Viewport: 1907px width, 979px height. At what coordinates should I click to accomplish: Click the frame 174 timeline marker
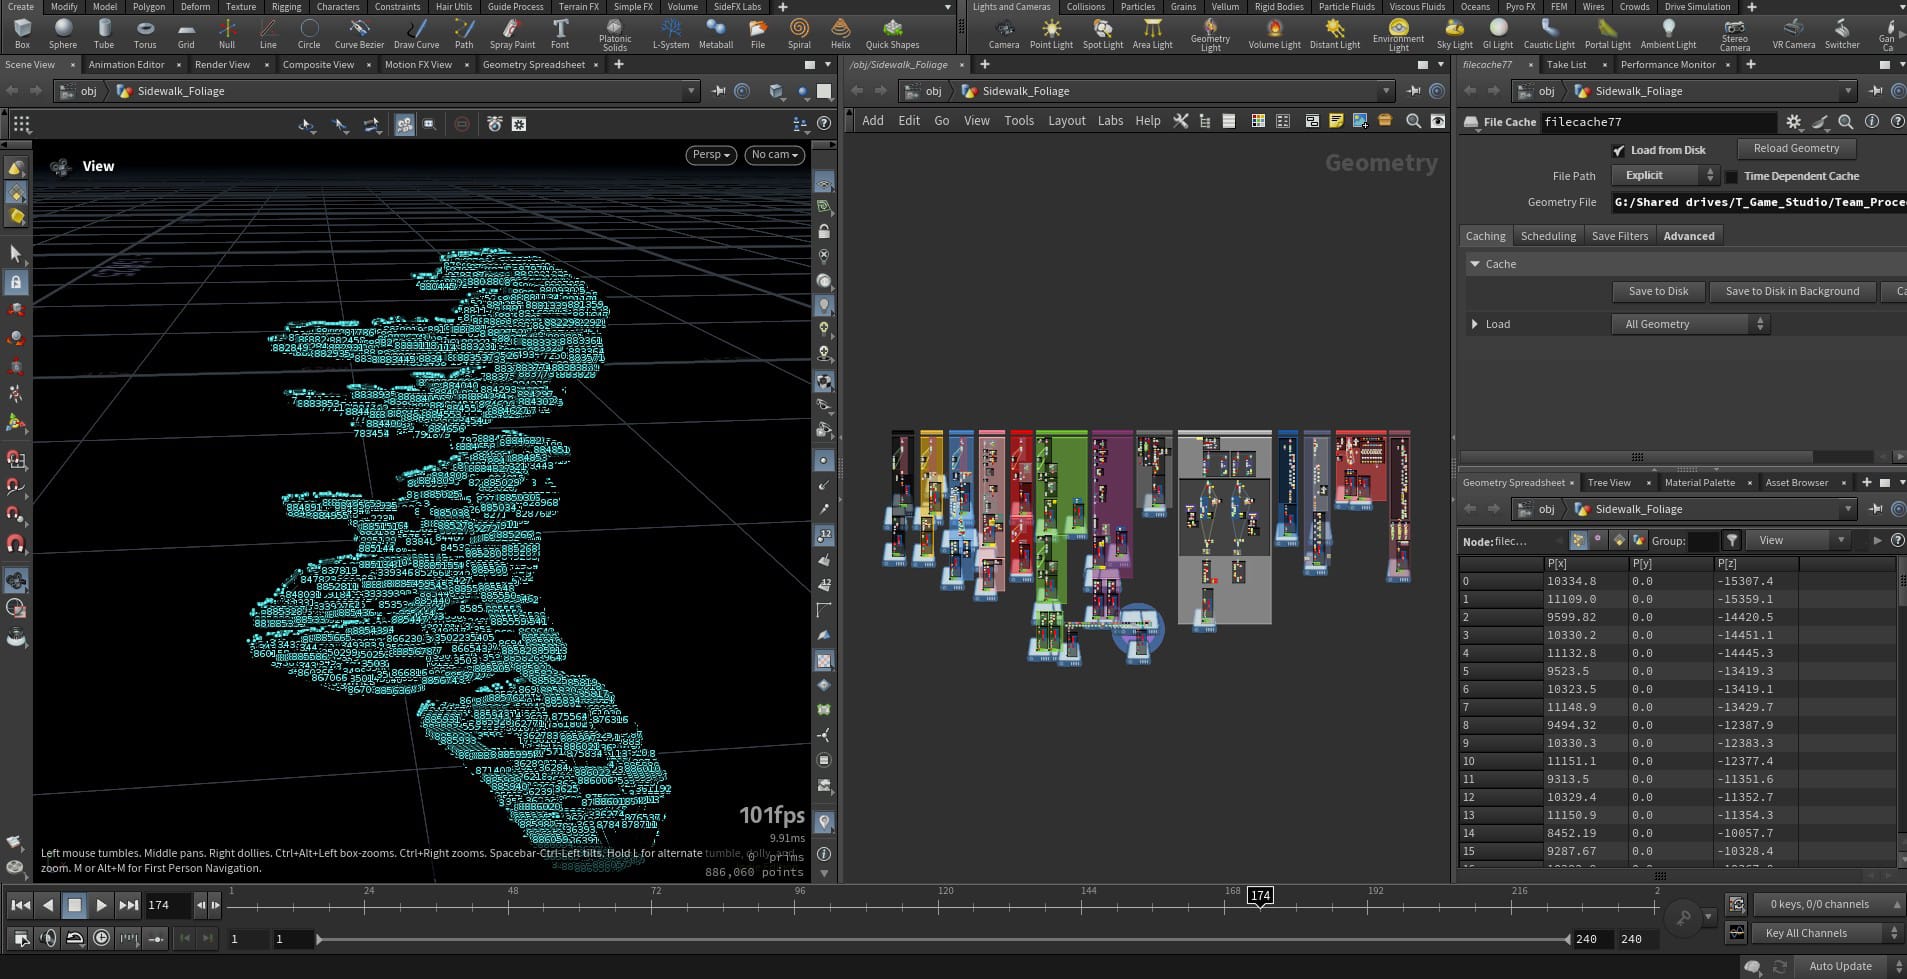coord(1260,896)
